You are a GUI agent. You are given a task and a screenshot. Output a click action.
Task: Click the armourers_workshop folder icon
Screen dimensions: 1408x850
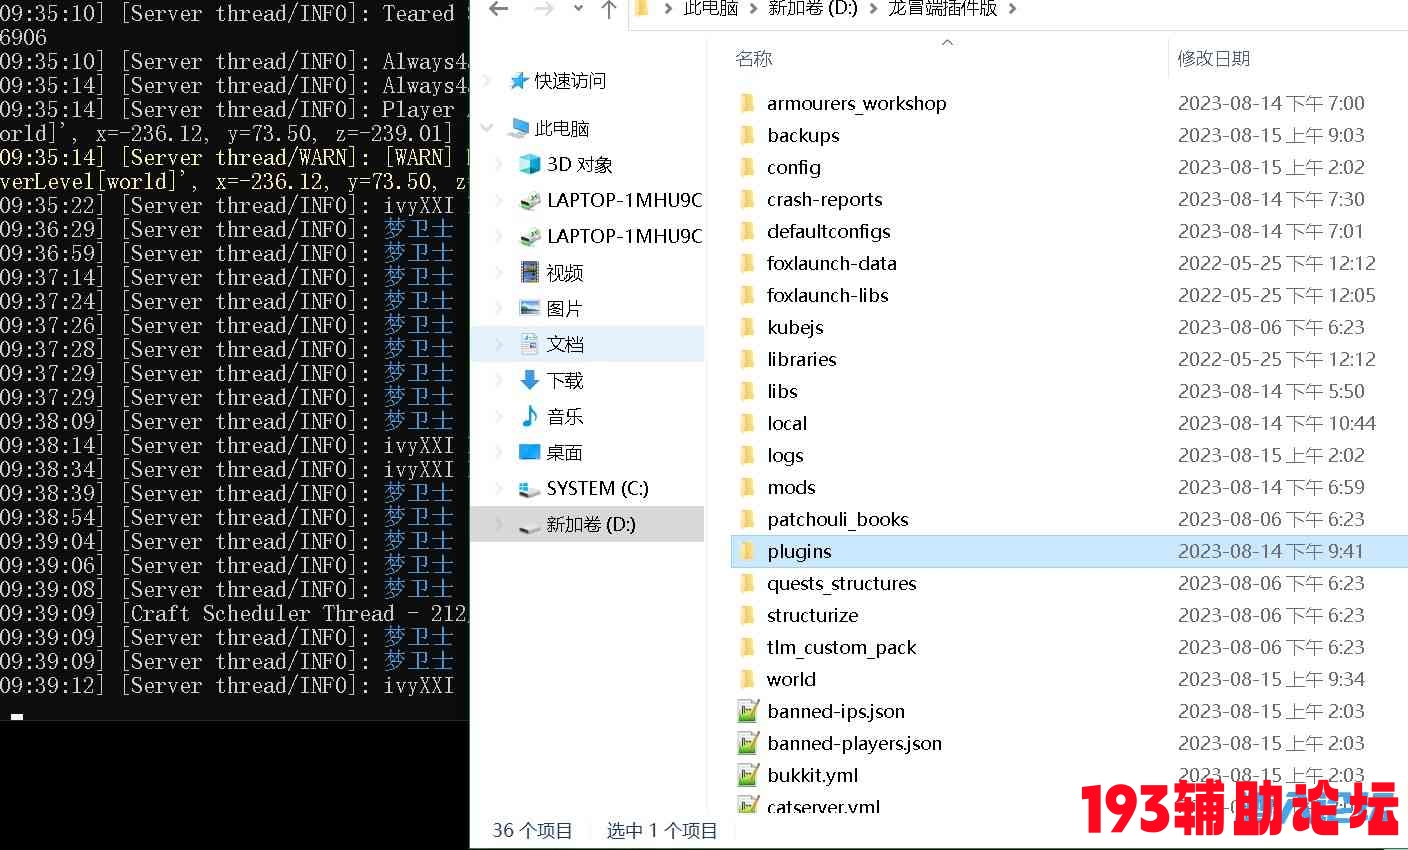[747, 103]
